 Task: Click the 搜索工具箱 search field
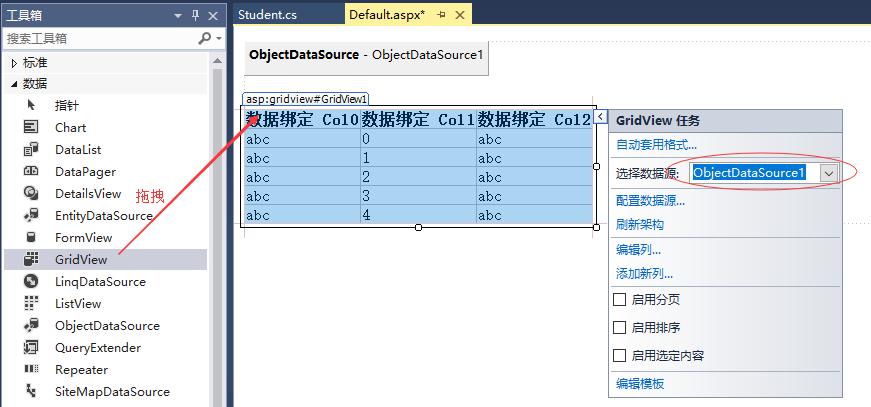click(x=100, y=38)
